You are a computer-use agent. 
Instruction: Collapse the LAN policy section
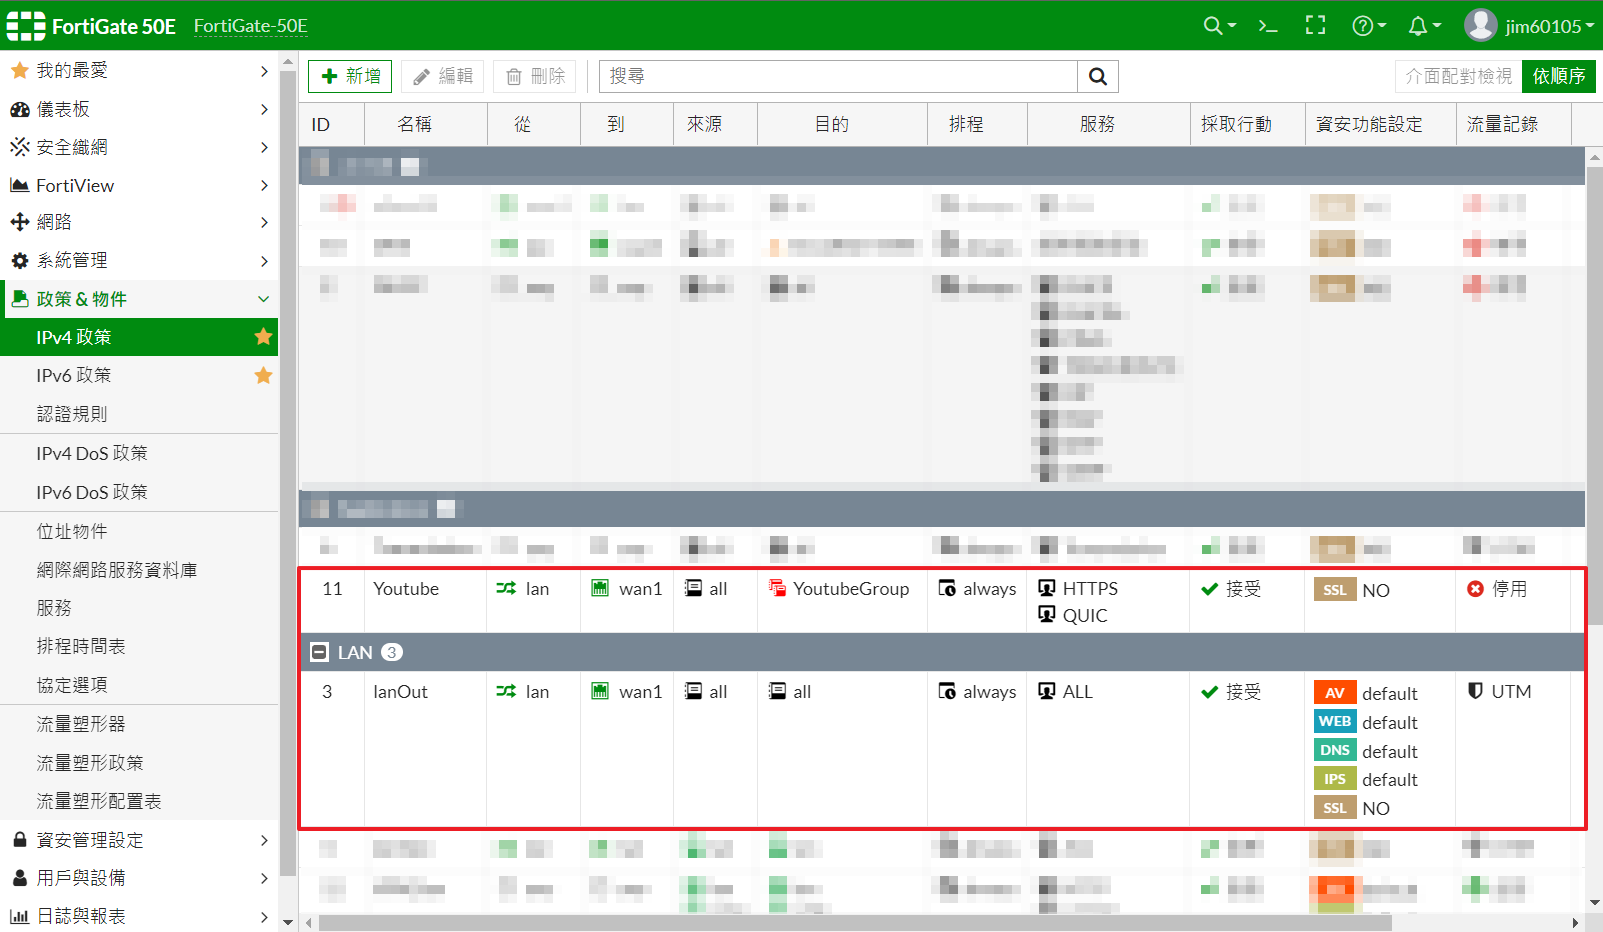(320, 652)
